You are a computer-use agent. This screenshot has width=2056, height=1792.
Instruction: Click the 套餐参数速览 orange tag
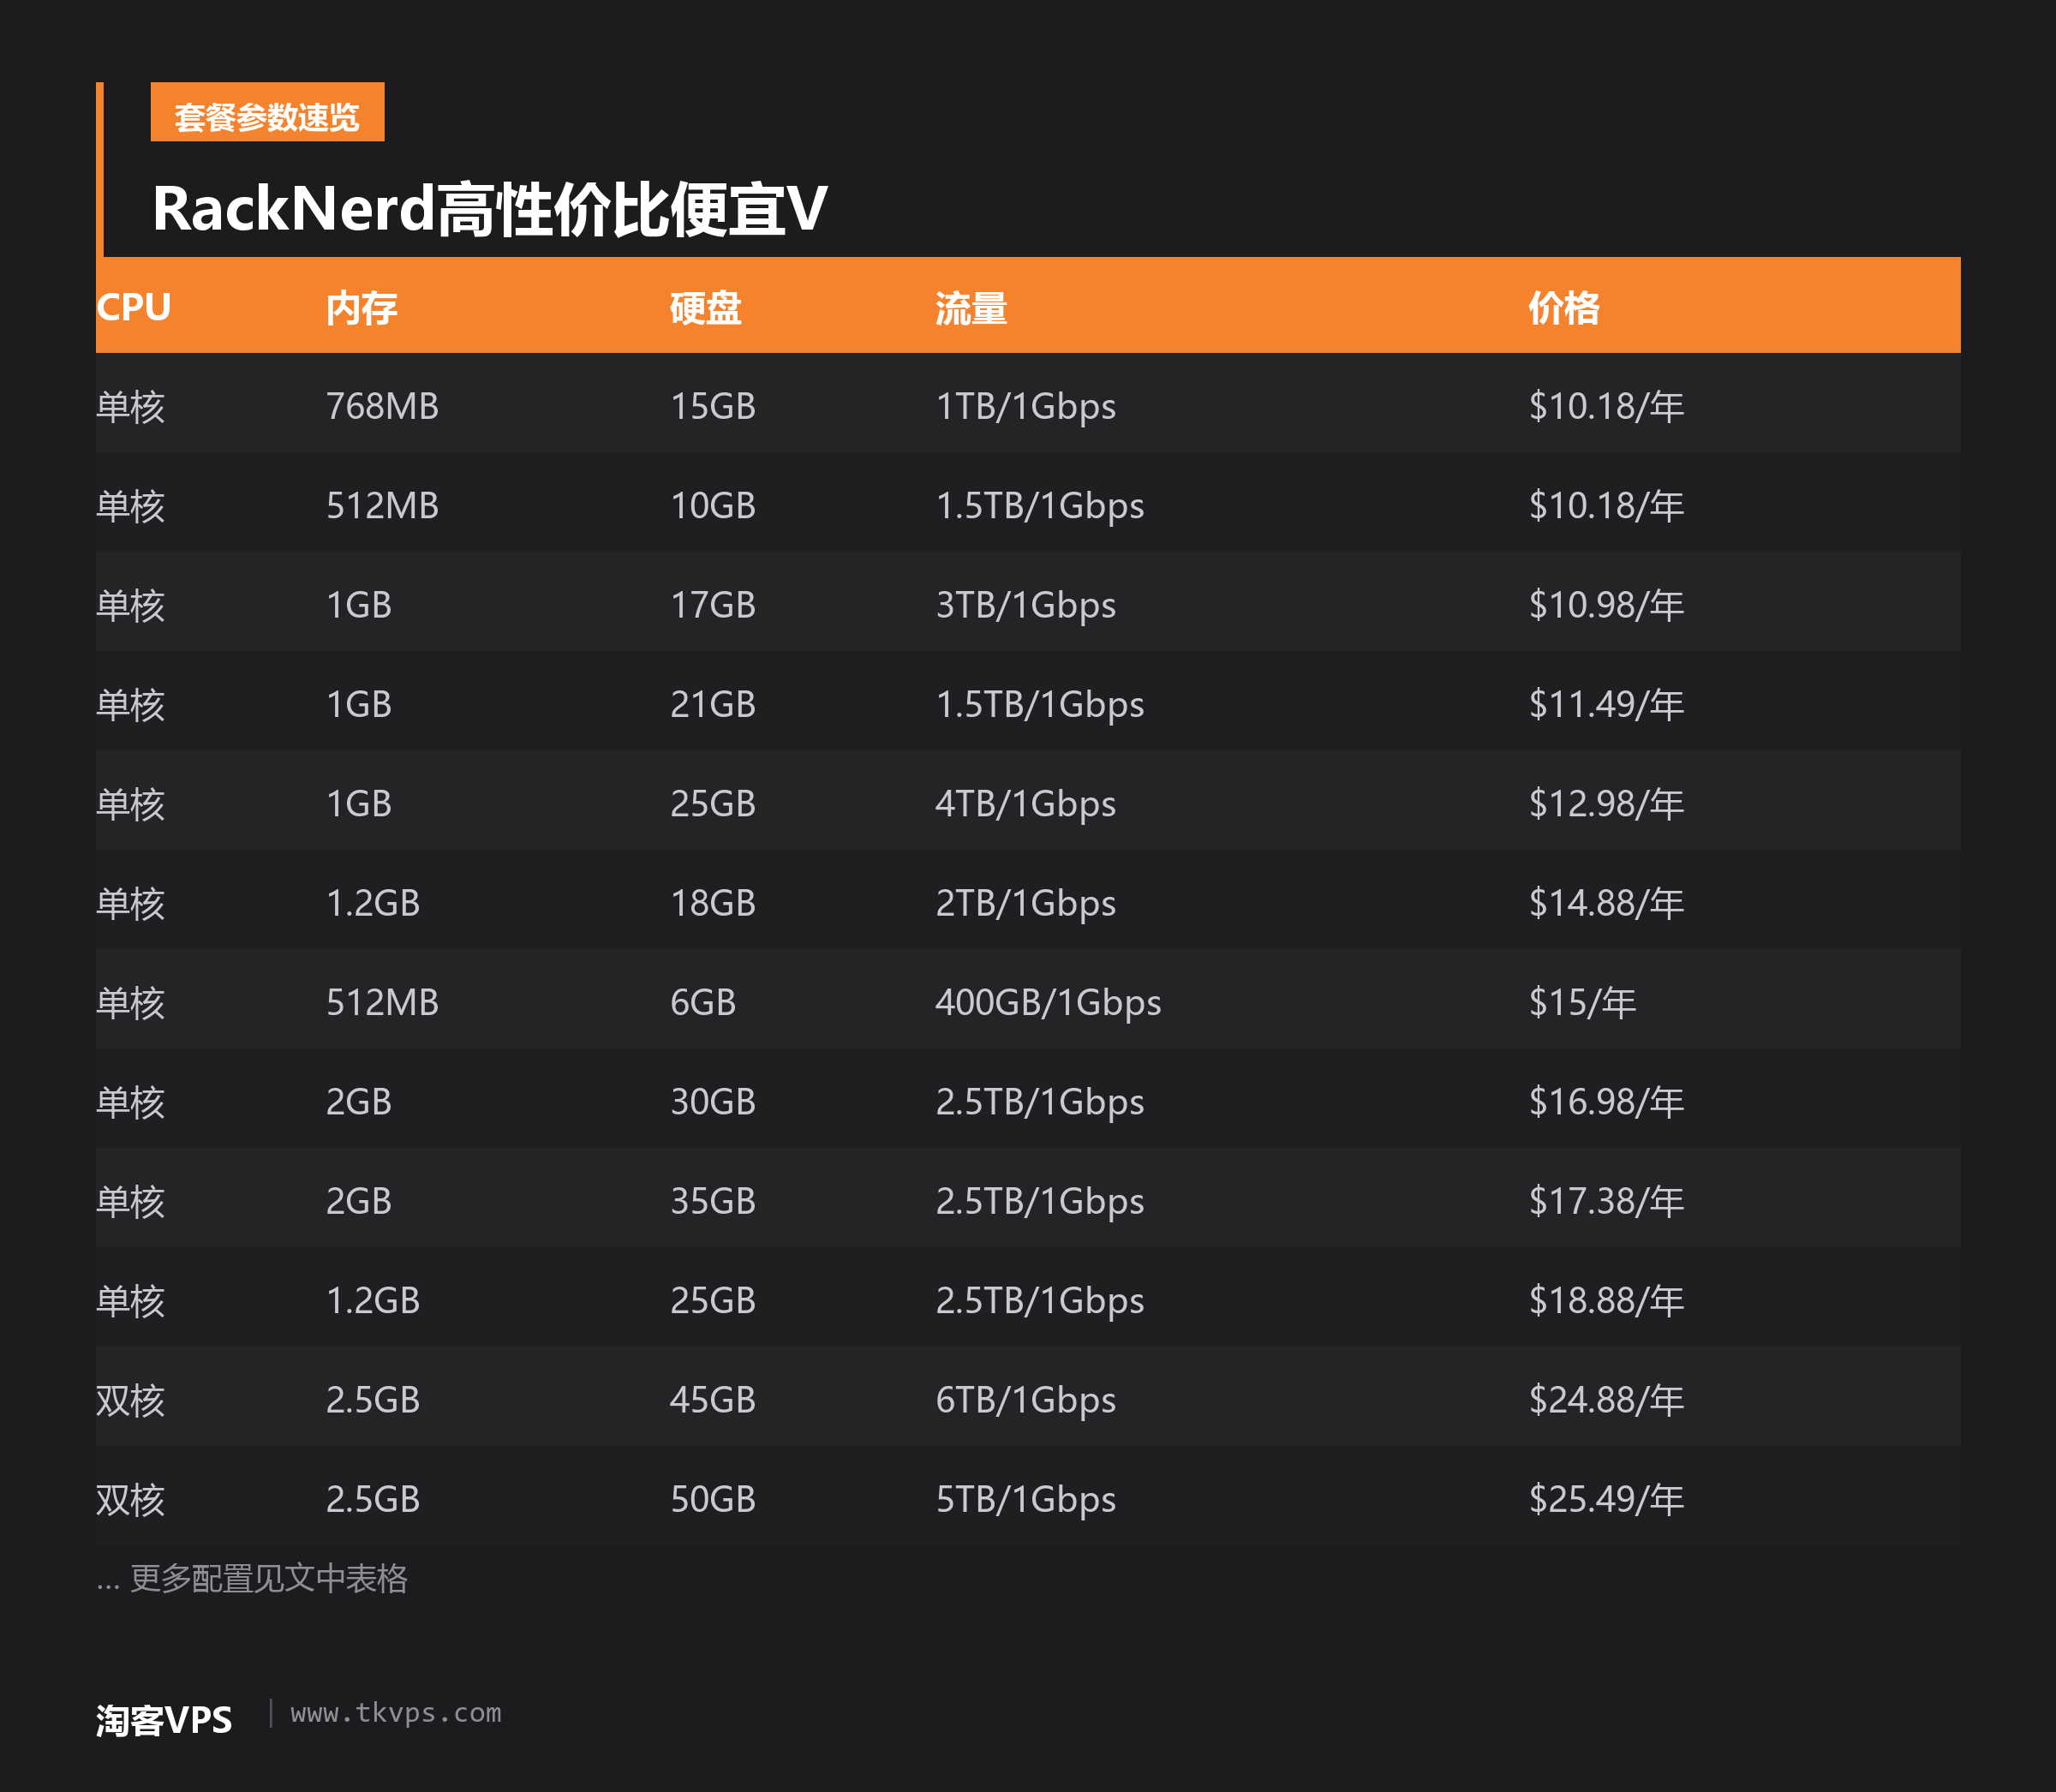pyautogui.click(x=267, y=112)
